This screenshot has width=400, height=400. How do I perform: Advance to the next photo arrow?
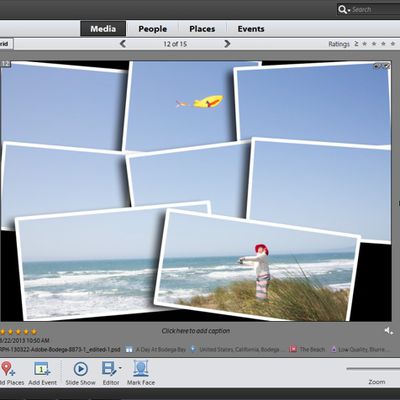[227, 44]
